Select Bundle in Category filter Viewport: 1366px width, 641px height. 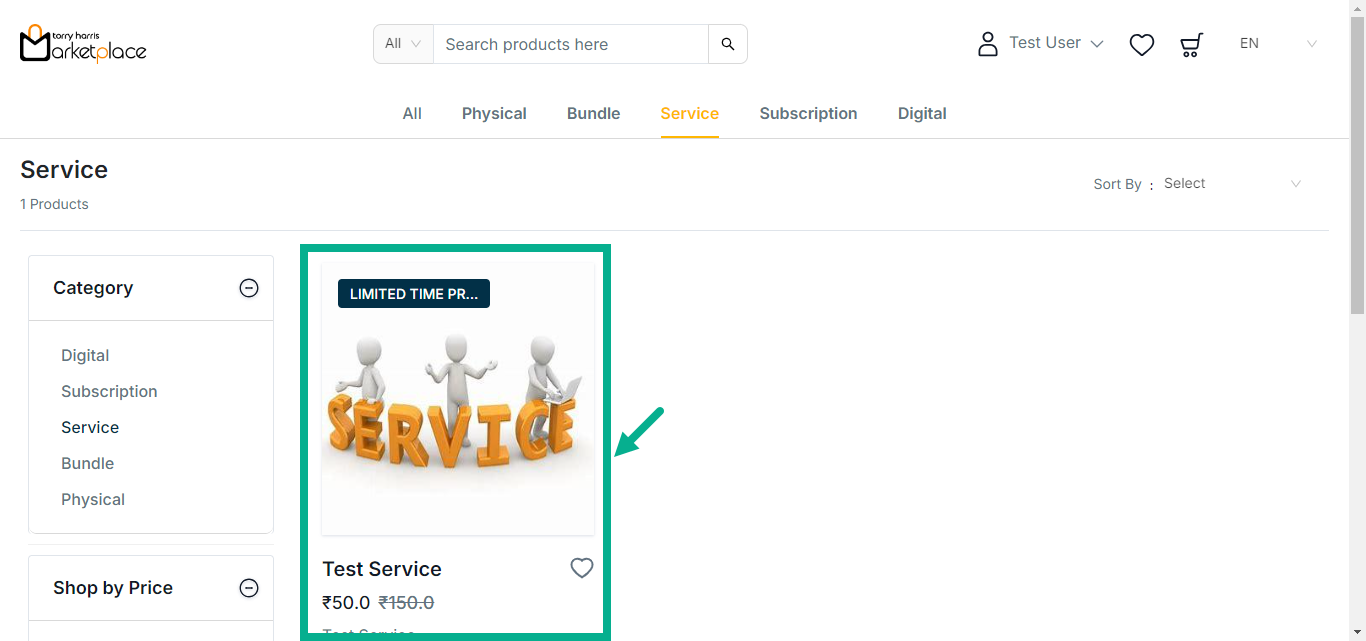click(88, 463)
